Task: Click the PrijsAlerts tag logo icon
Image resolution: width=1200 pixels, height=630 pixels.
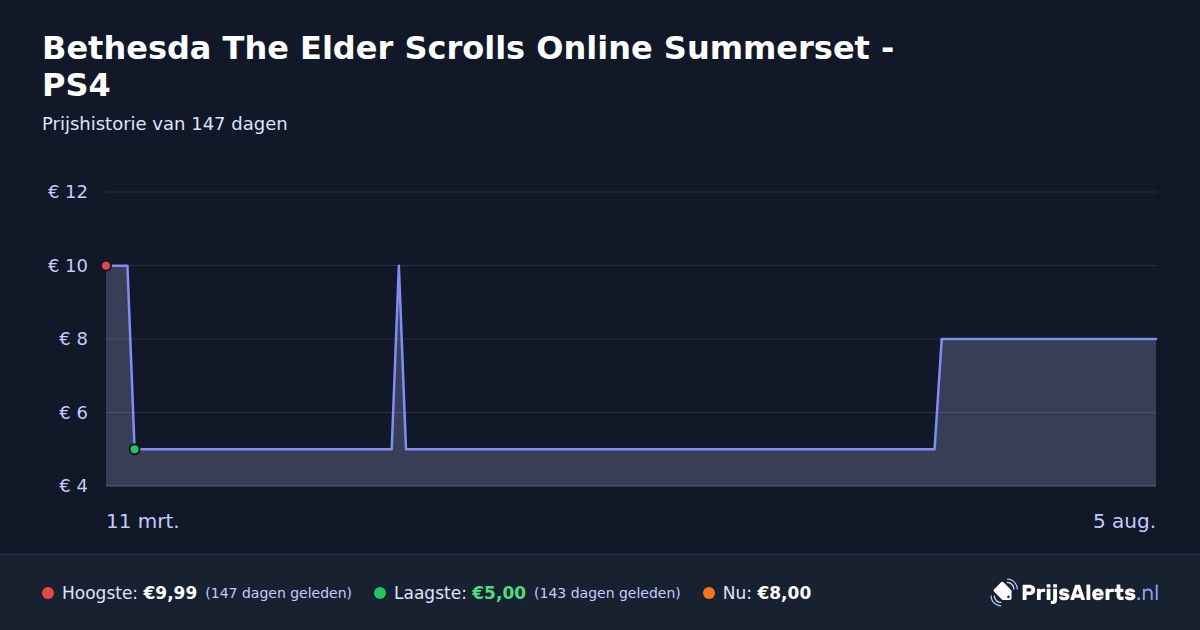Action: [1003, 592]
